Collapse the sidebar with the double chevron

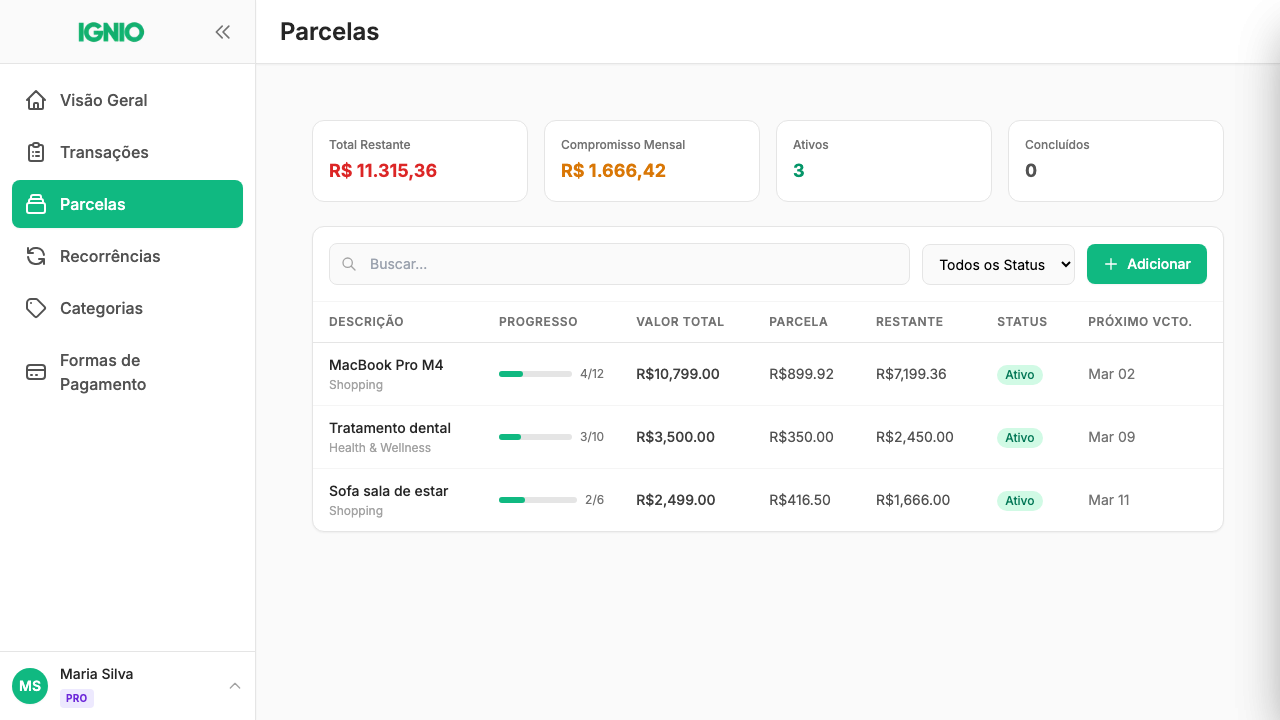coord(222,31)
